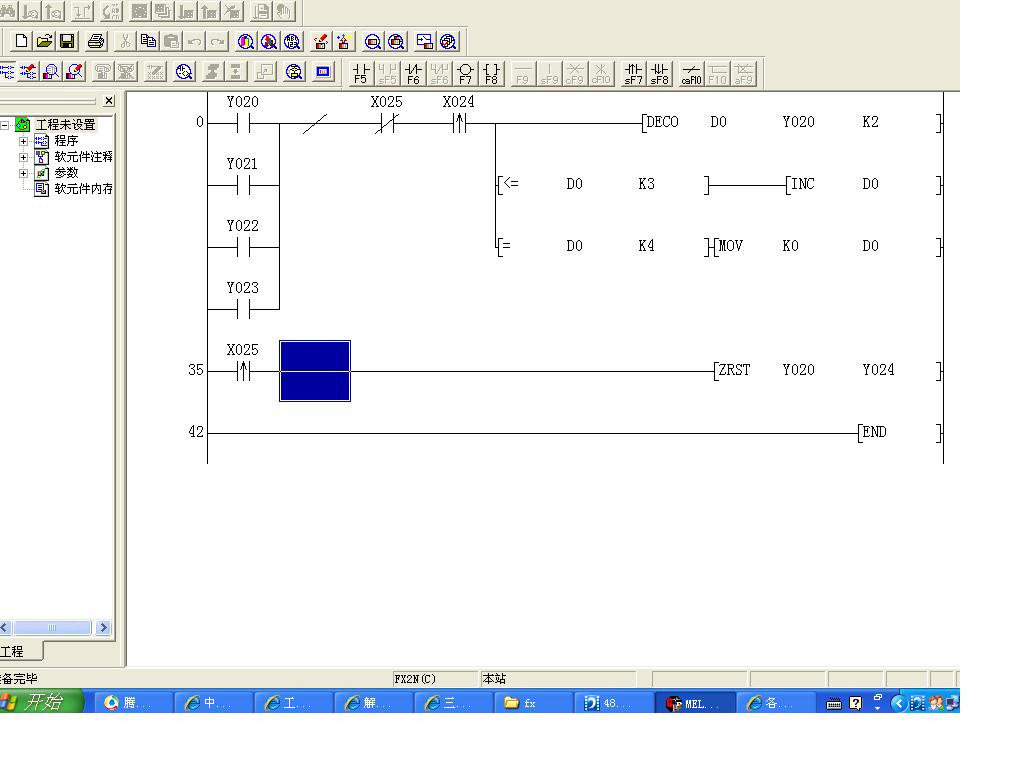The image size is (1024, 768).
Task: Insert a normally open contact (F5)
Action: 361,73
